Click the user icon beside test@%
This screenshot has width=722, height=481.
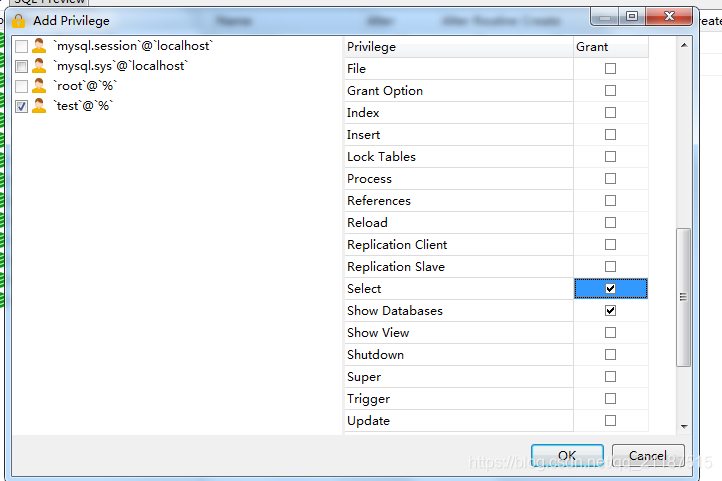pyautogui.click(x=39, y=106)
